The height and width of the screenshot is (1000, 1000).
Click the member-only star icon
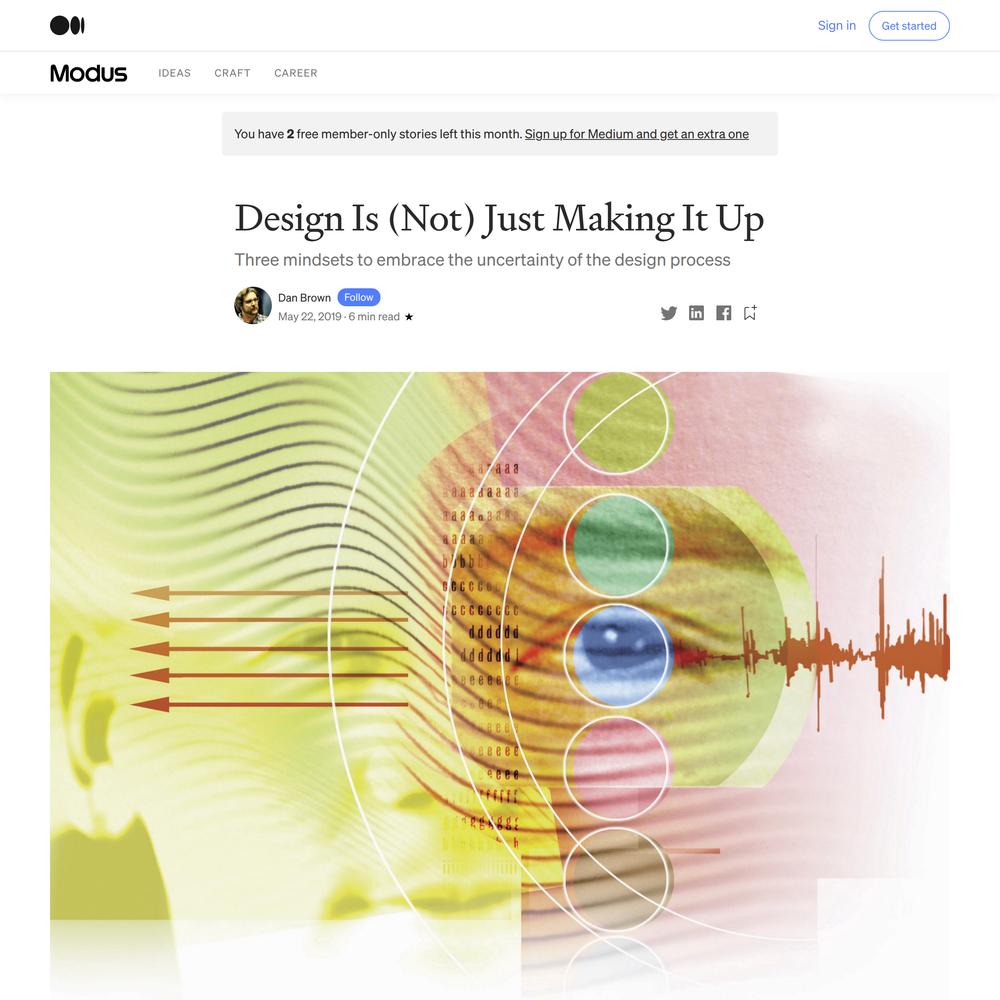click(x=409, y=316)
